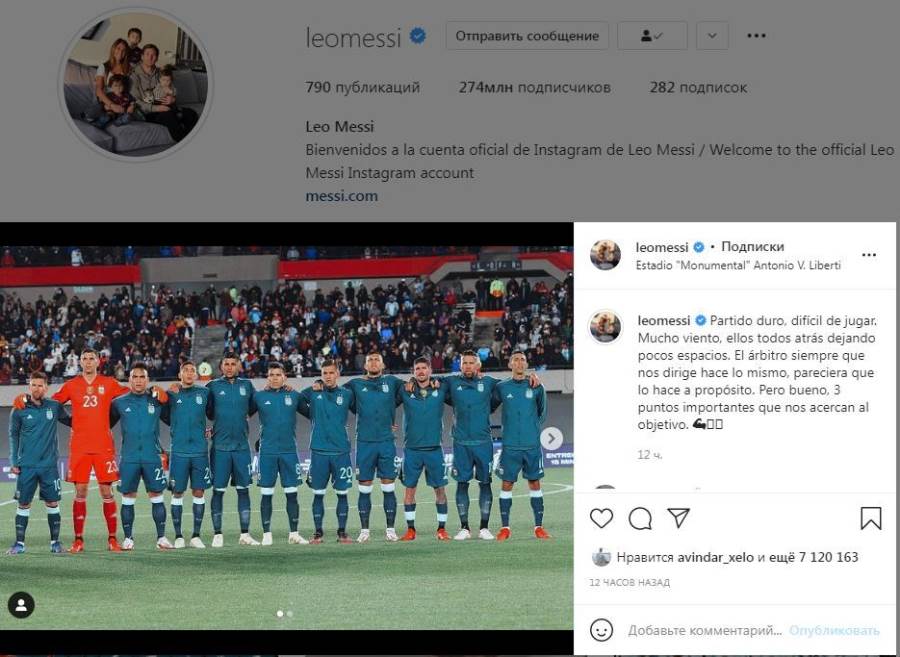Toggle following status with person-check button
The width and height of the screenshot is (900, 657).
(x=652, y=36)
